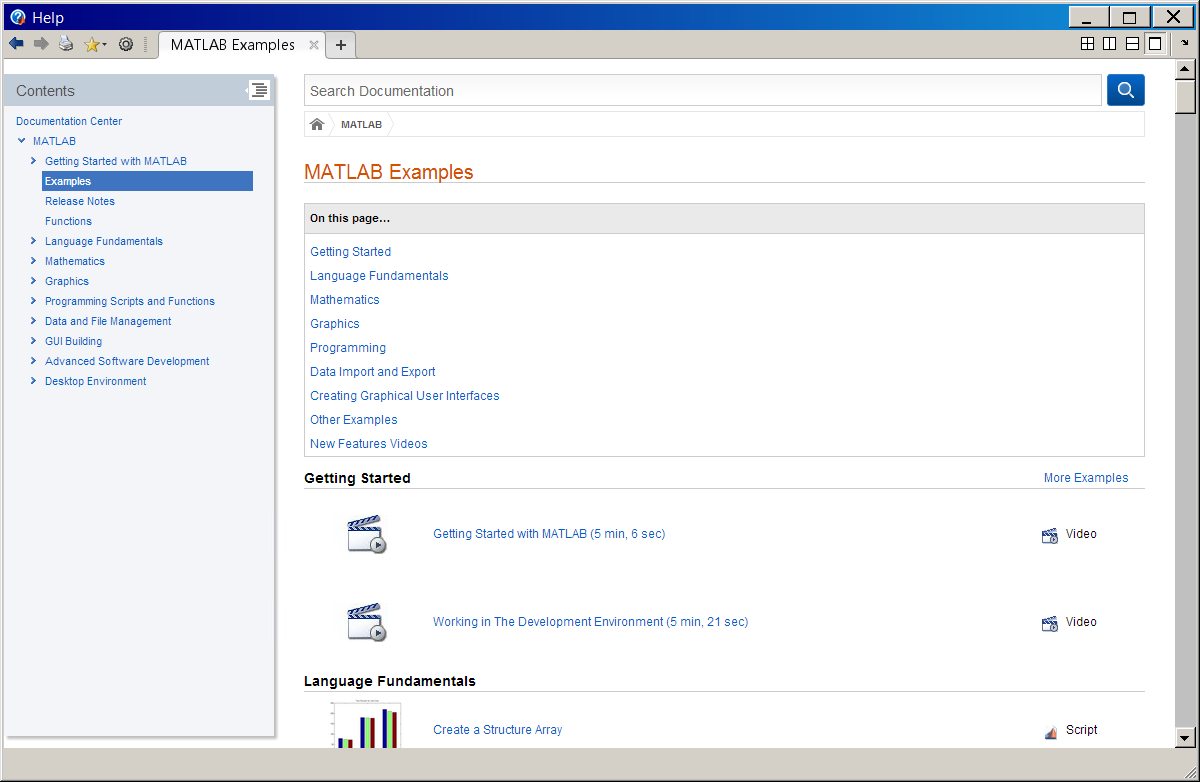Click the scrollbar down arrow

coord(1185,738)
